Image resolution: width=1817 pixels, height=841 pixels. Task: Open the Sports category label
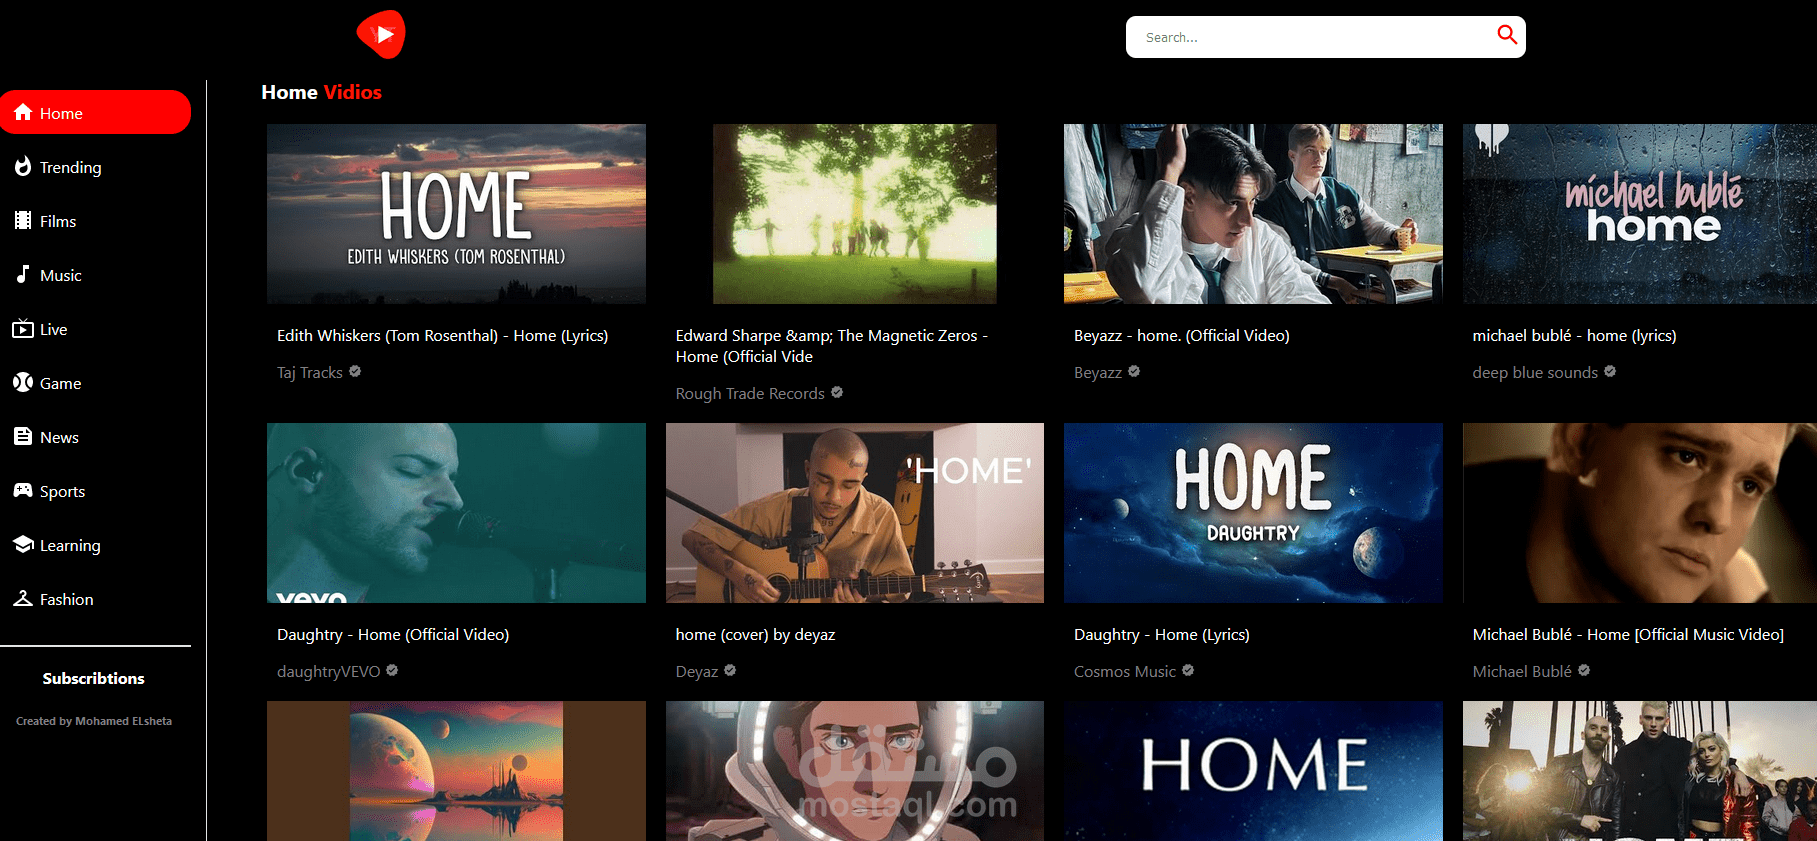62,492
